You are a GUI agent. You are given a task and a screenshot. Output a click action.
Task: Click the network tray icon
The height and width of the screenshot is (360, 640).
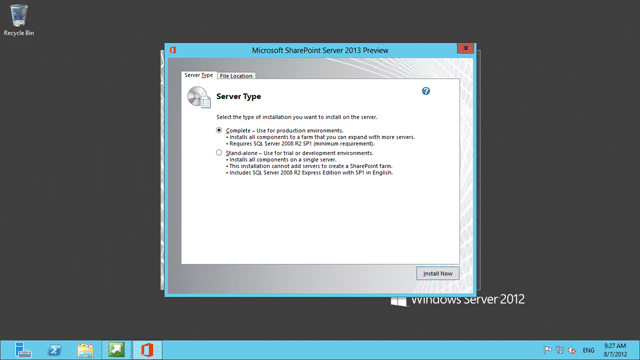point(560,350)
